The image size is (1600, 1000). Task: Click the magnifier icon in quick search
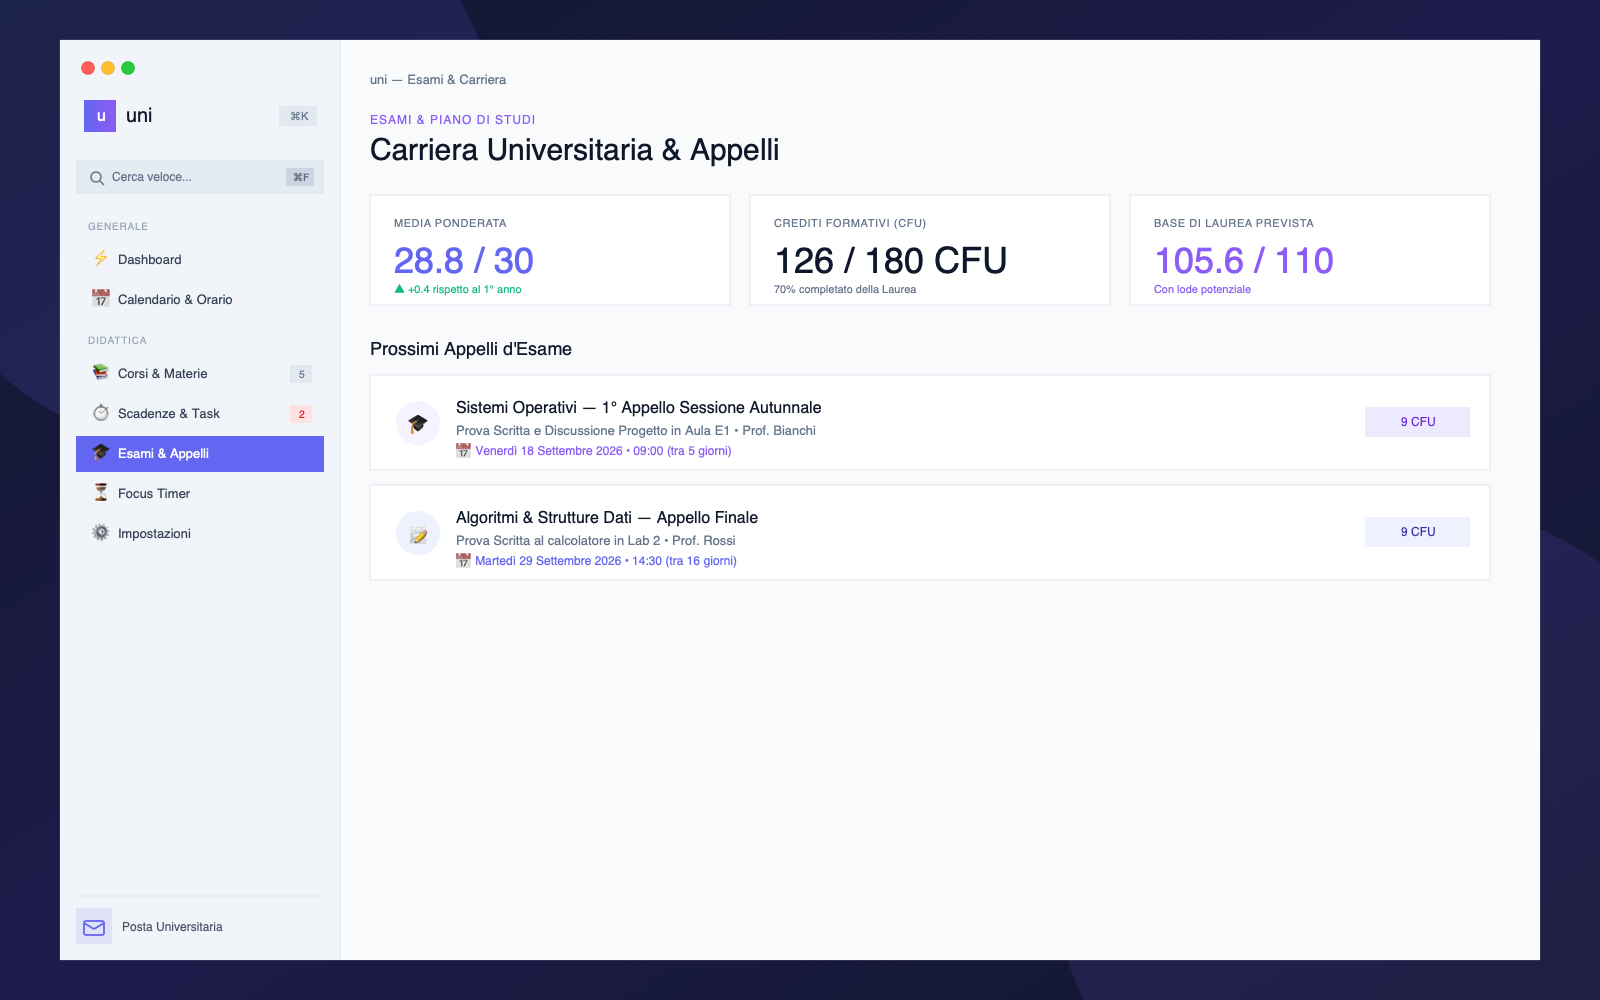pyautogui.click(x=97, y=178)
